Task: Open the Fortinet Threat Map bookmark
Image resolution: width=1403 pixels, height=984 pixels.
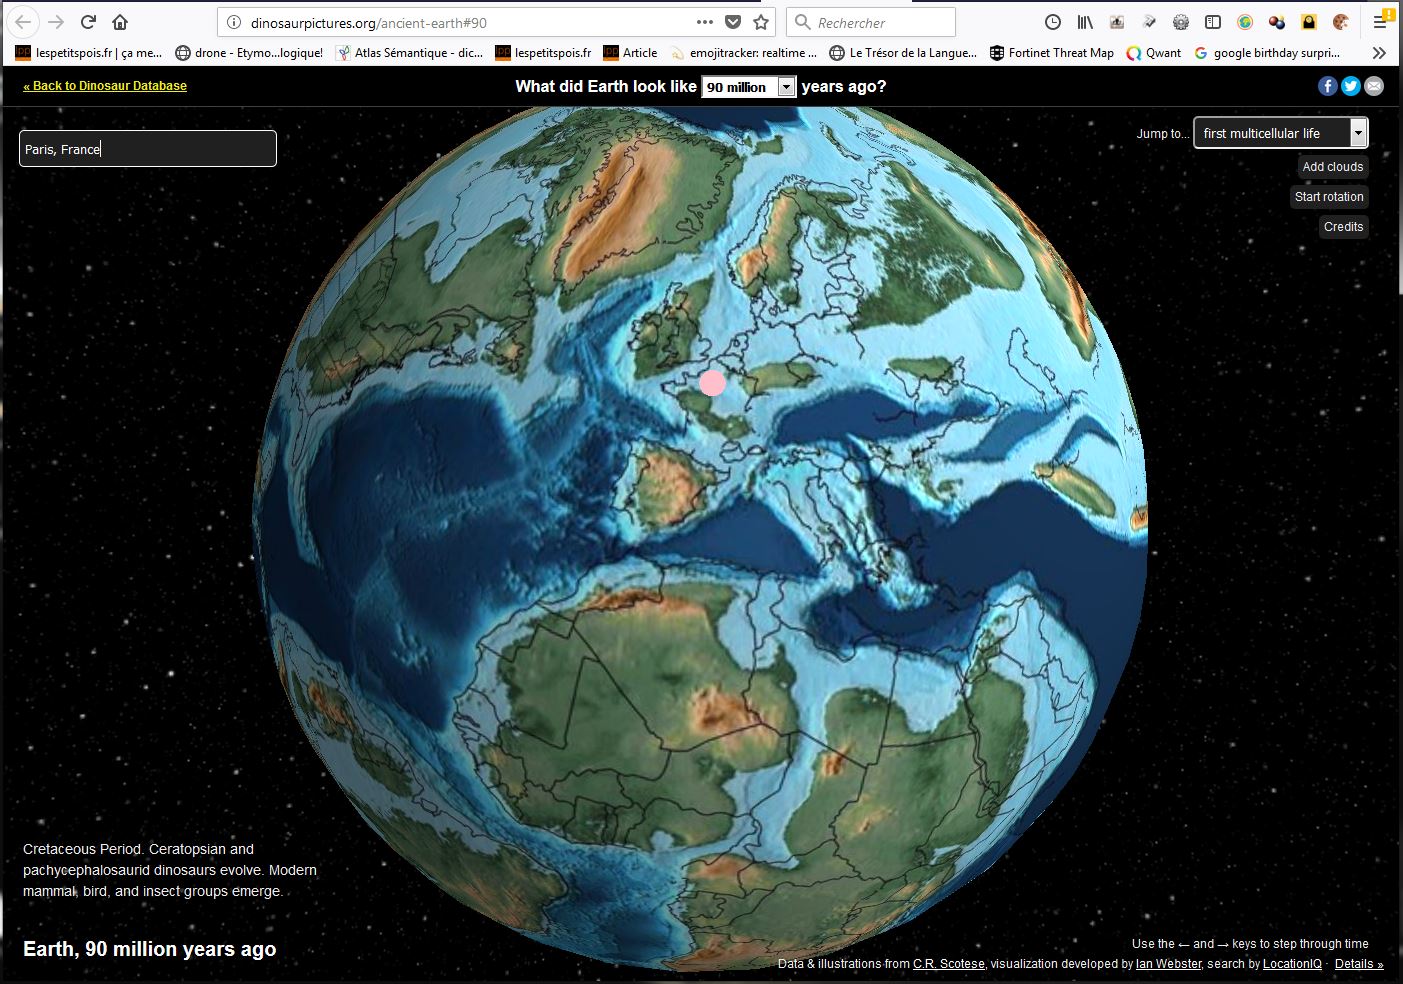Action: click(x=1051, y=53)
